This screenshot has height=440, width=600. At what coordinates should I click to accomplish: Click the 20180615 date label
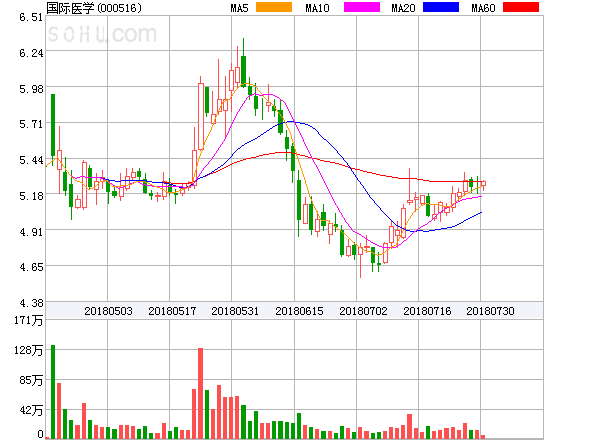click(x=299, y=311)
